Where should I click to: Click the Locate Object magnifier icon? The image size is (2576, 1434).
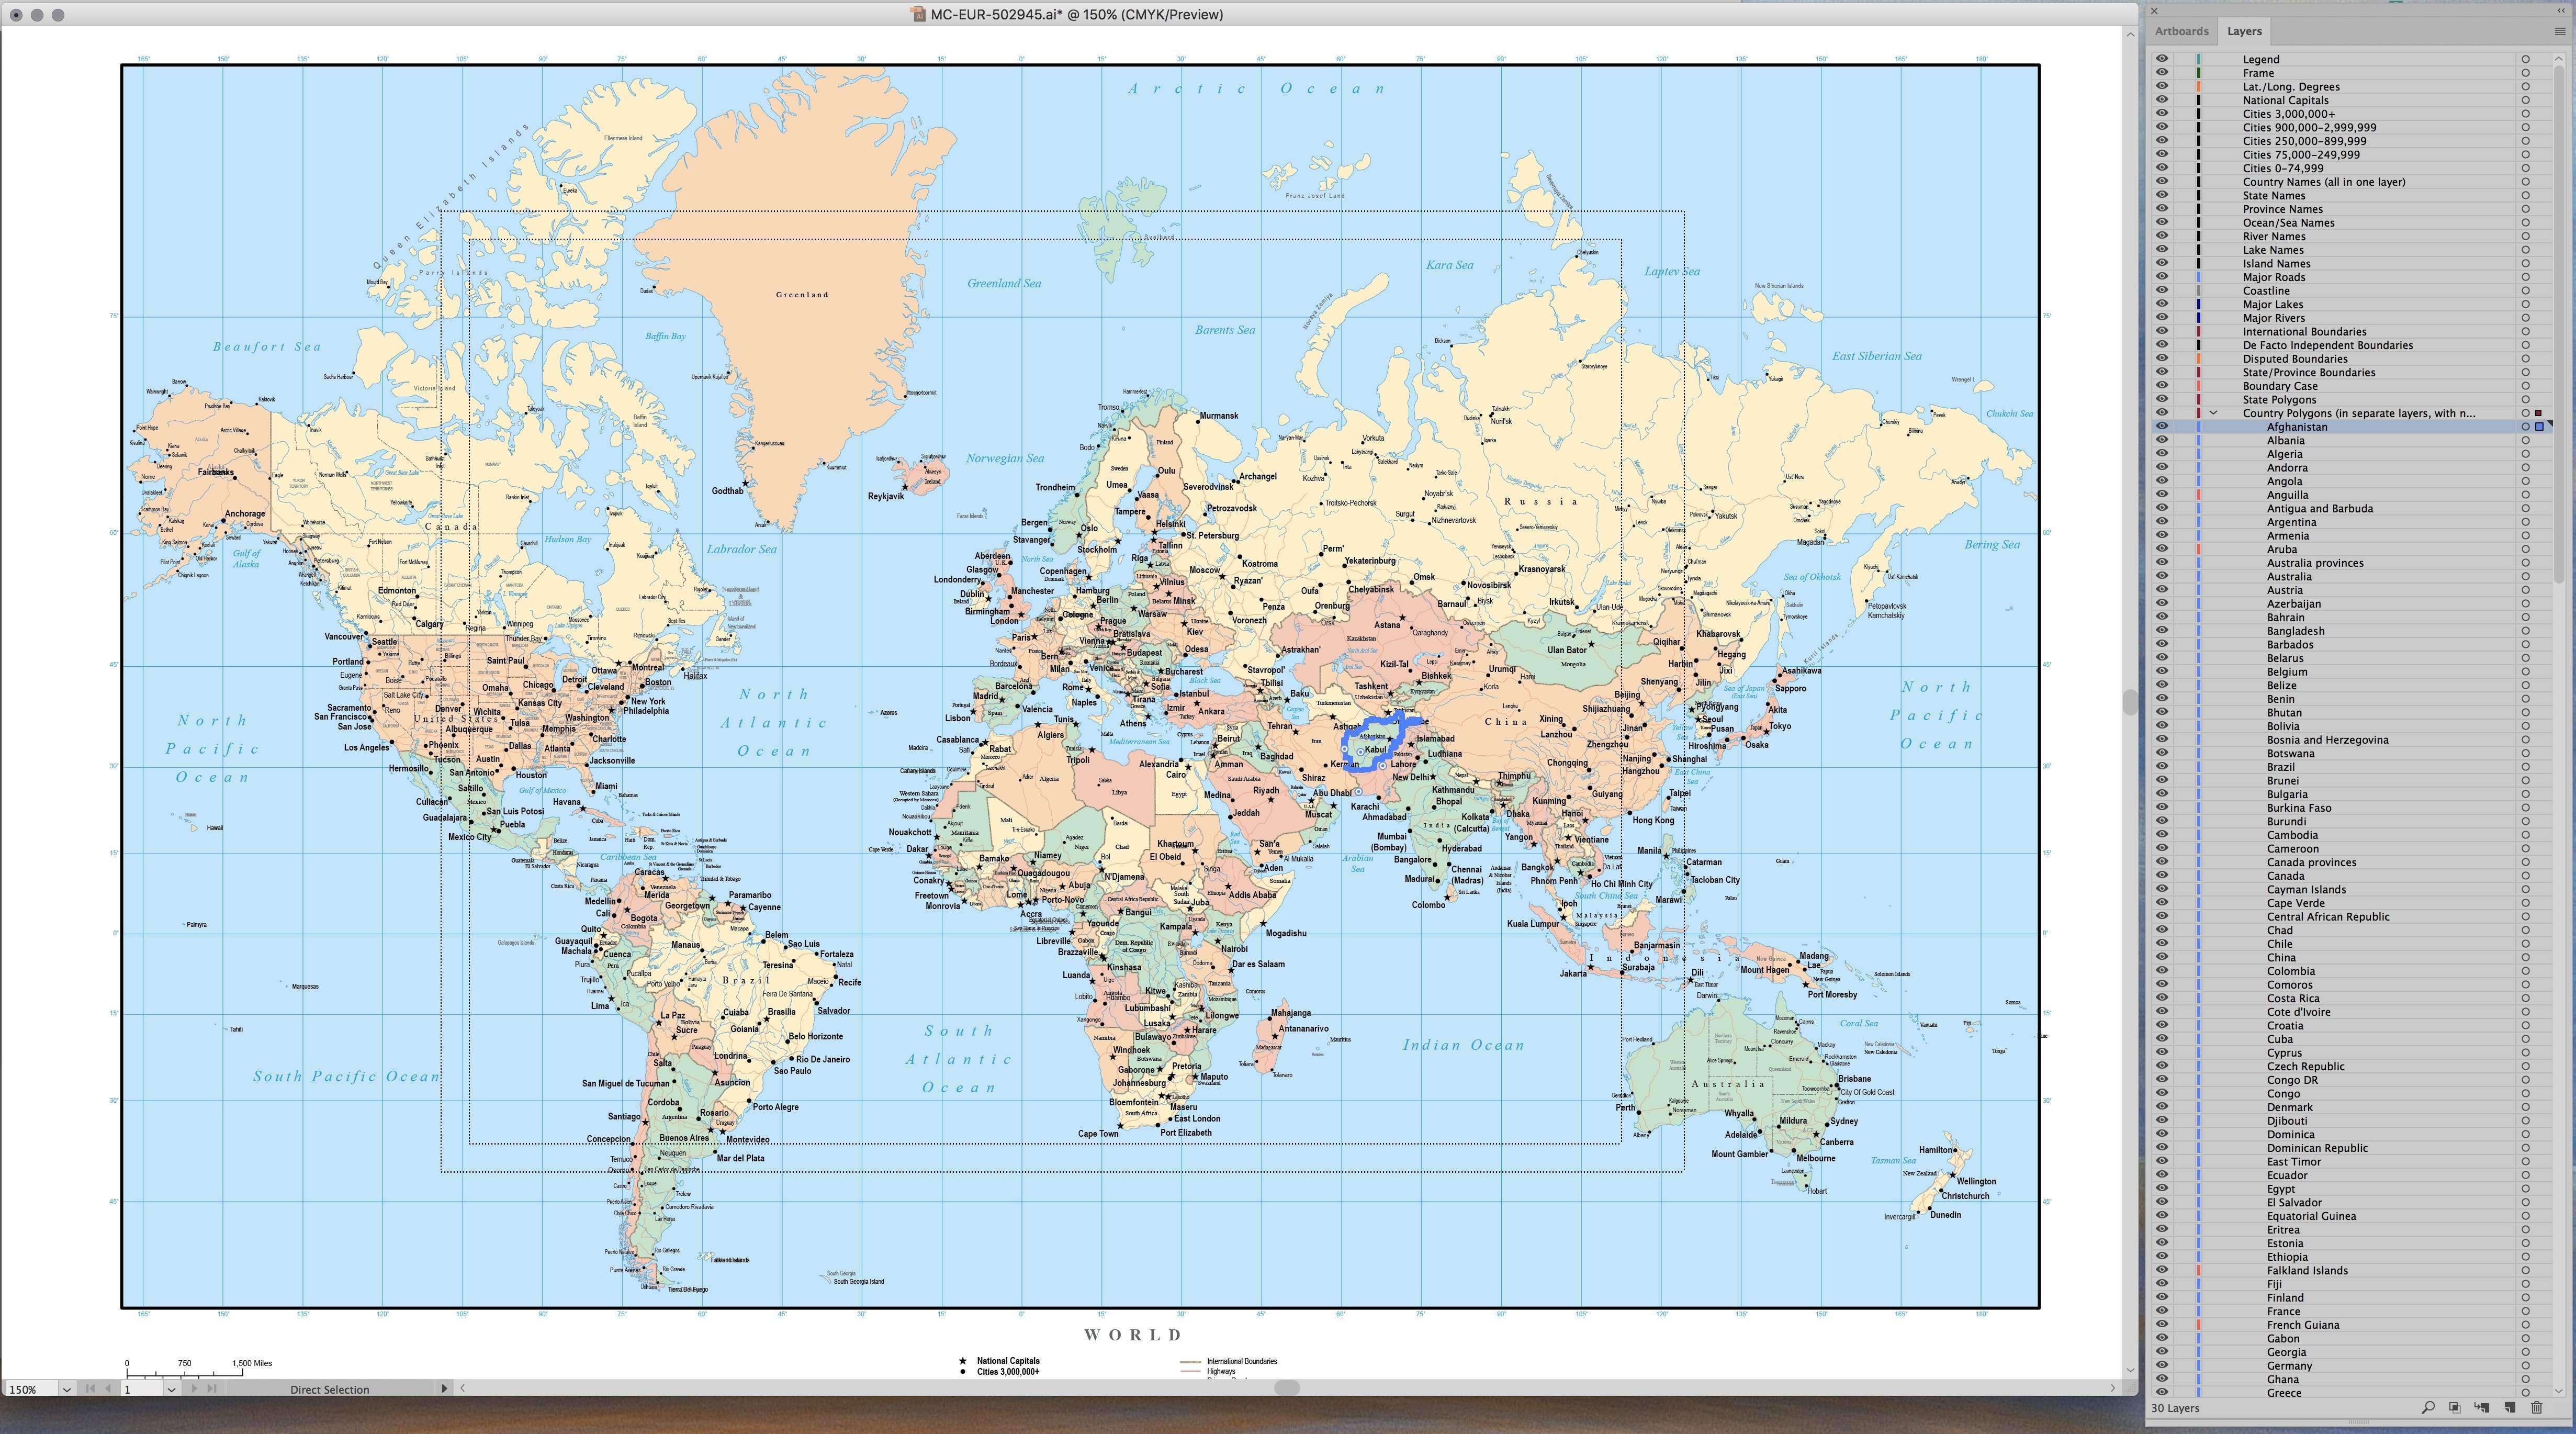2428,1408
